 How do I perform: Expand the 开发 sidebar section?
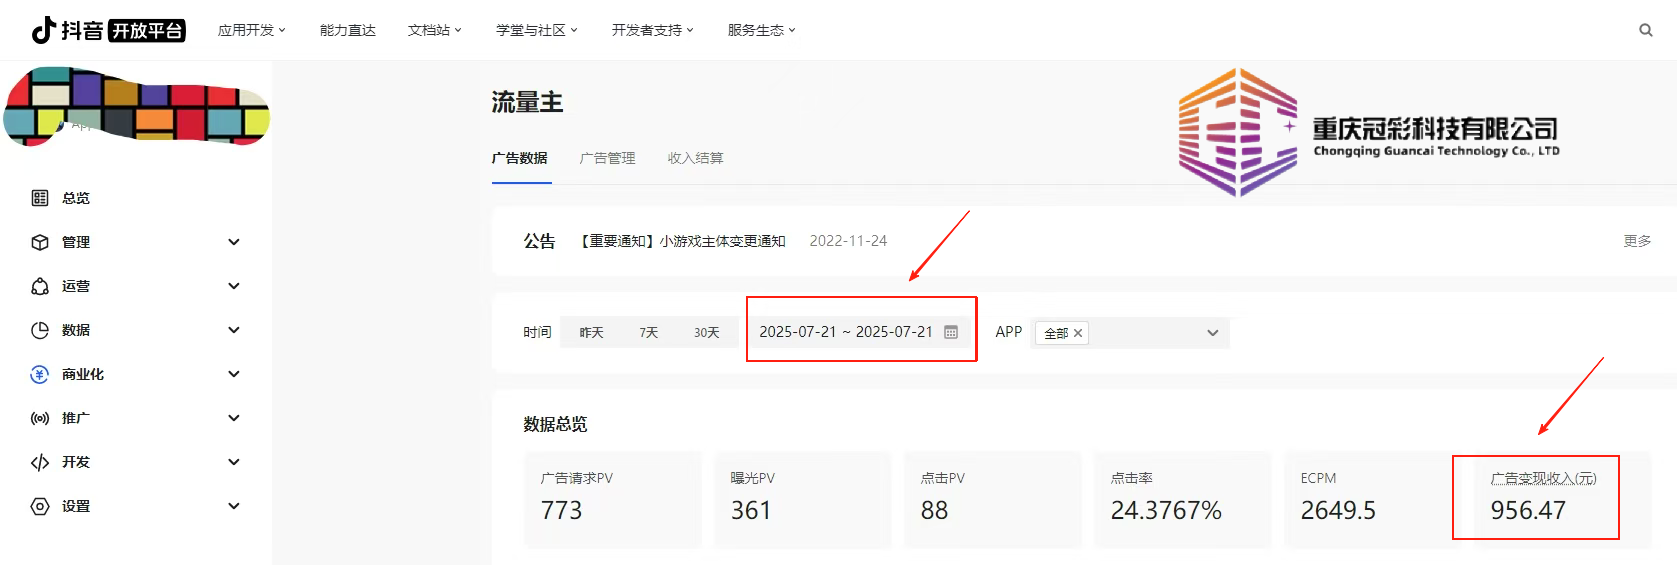(x=234, y=462)
